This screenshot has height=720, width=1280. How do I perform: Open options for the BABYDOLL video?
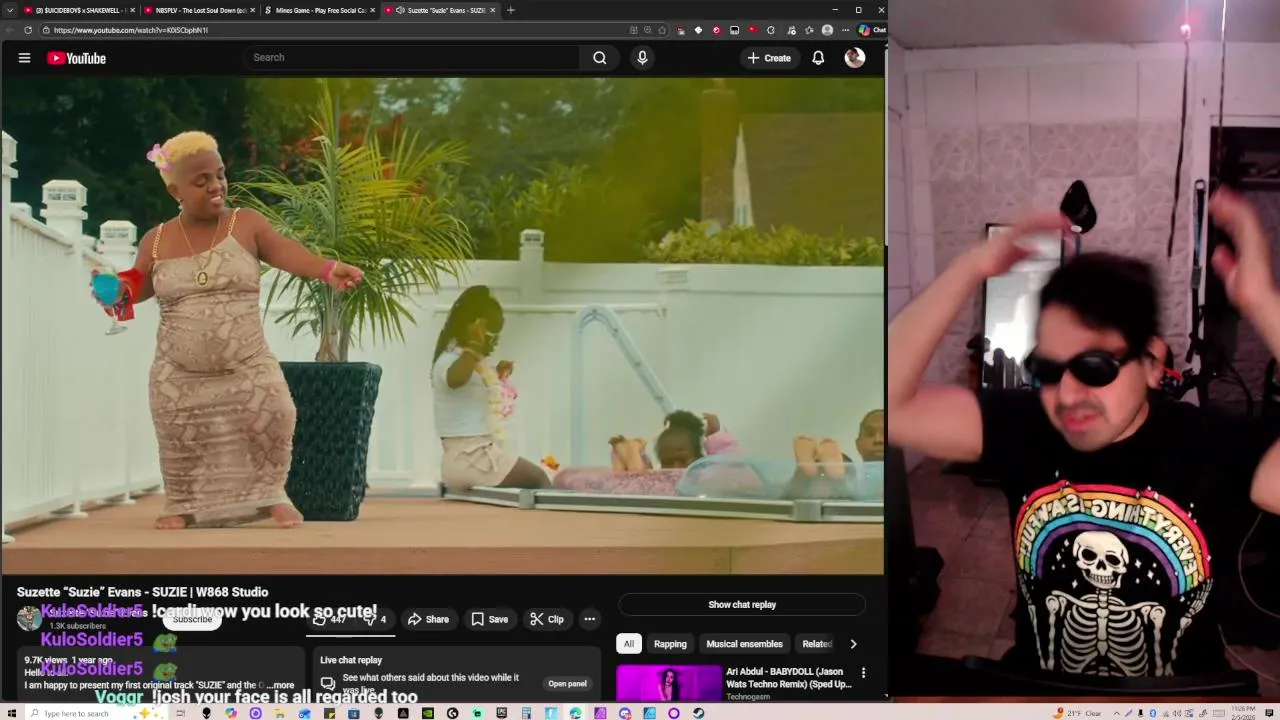863,673
